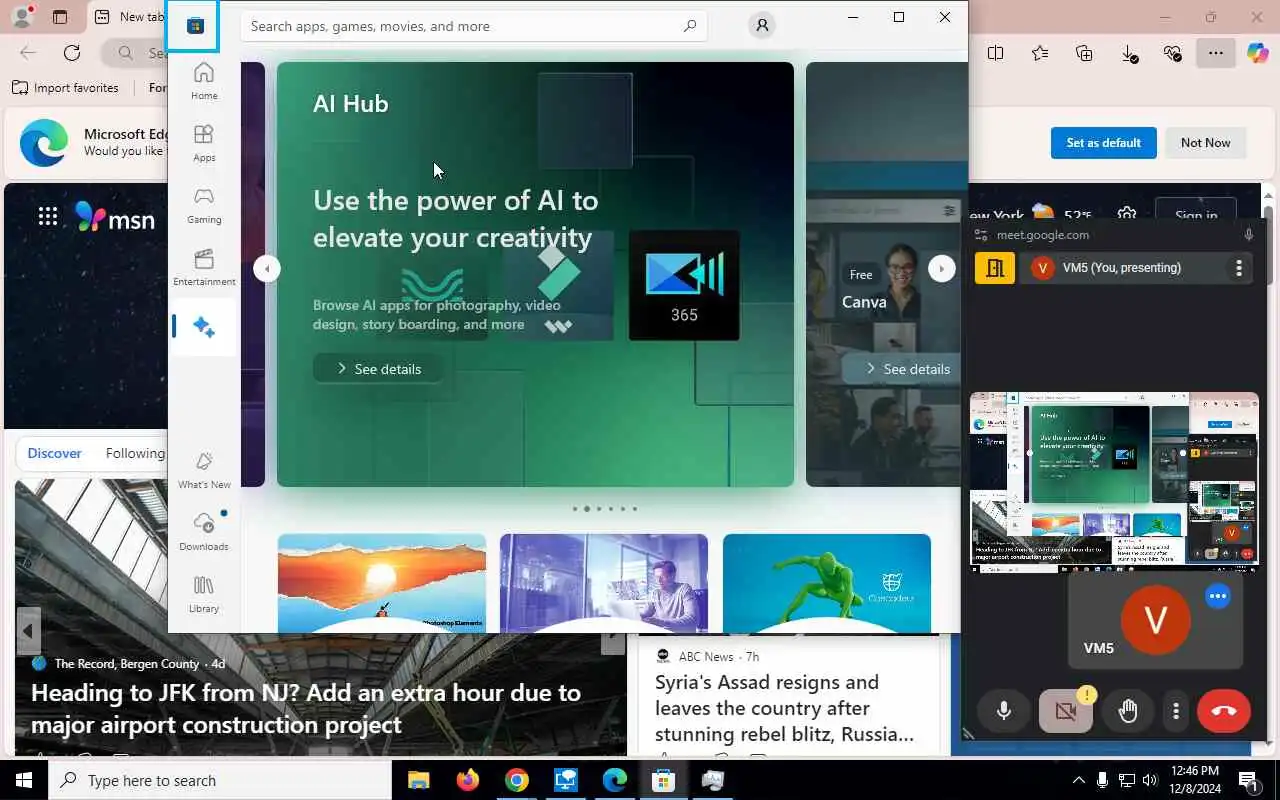Open Edge favorites star icon
1280x800 pixels.
tap(1040, 54)
